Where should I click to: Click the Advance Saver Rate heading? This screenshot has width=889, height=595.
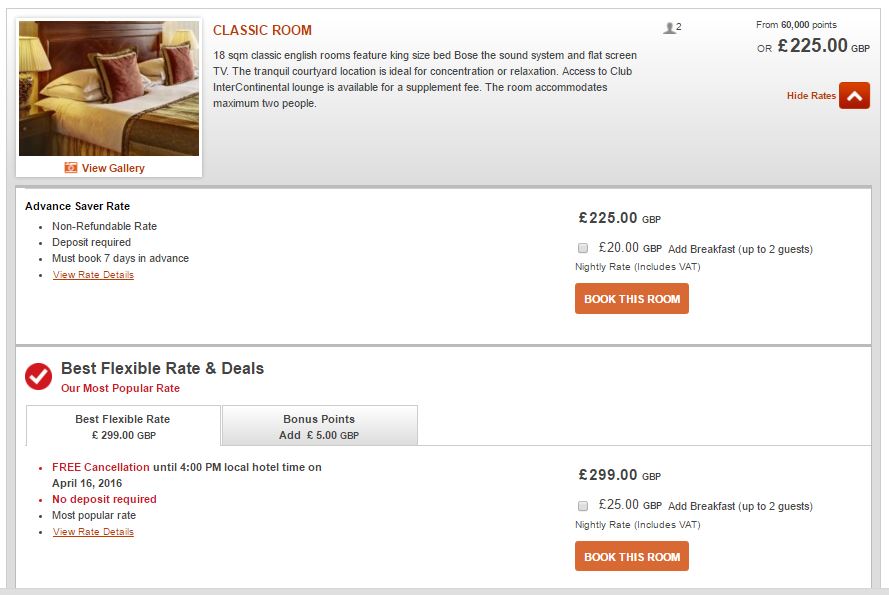(77, 207)
